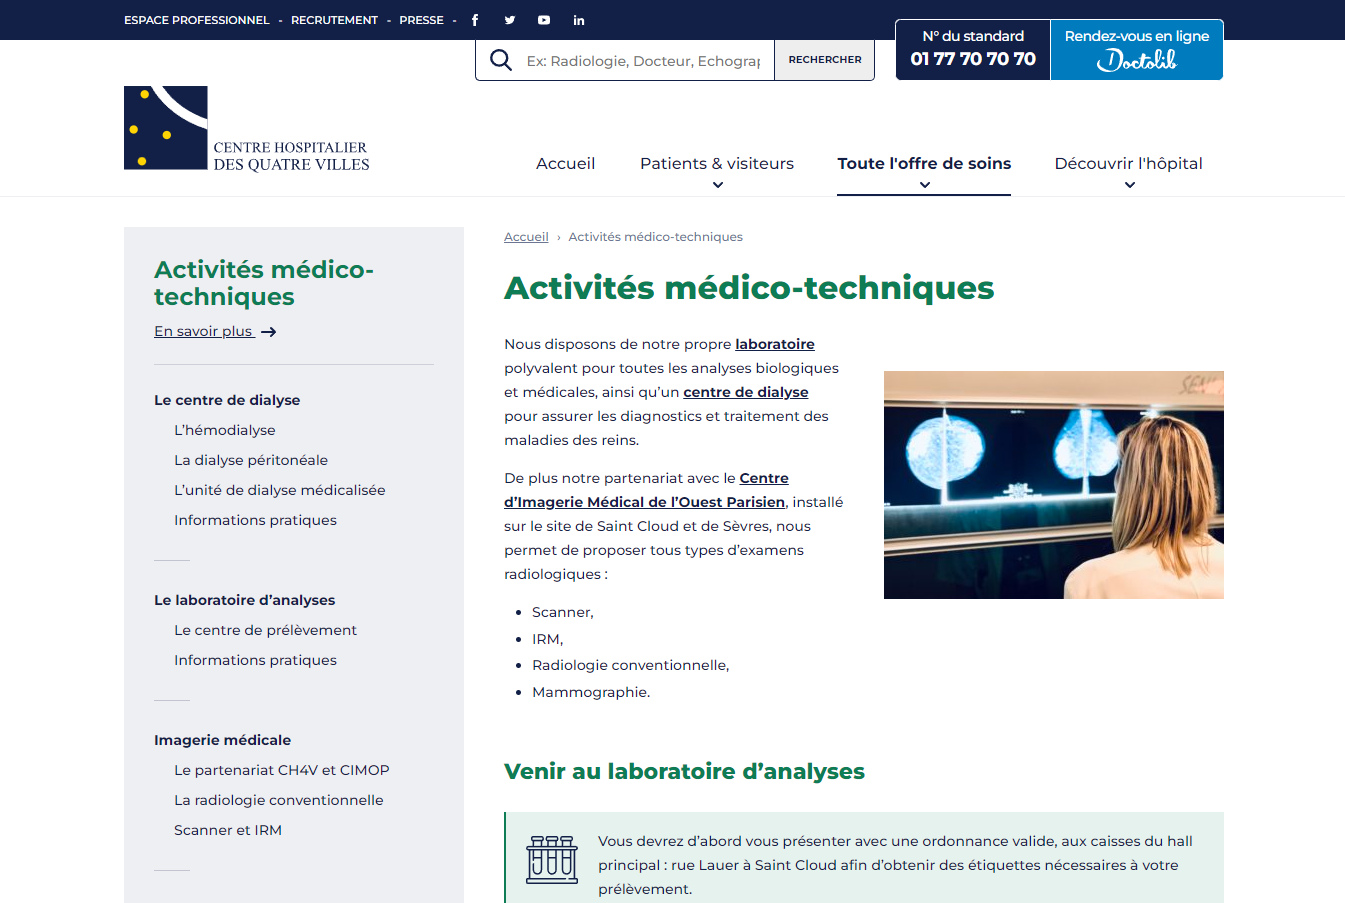Expand the Découvrir l'hôpital dropdown chevron
This screenshot has height=903, width=1345.
[1130, 185]
